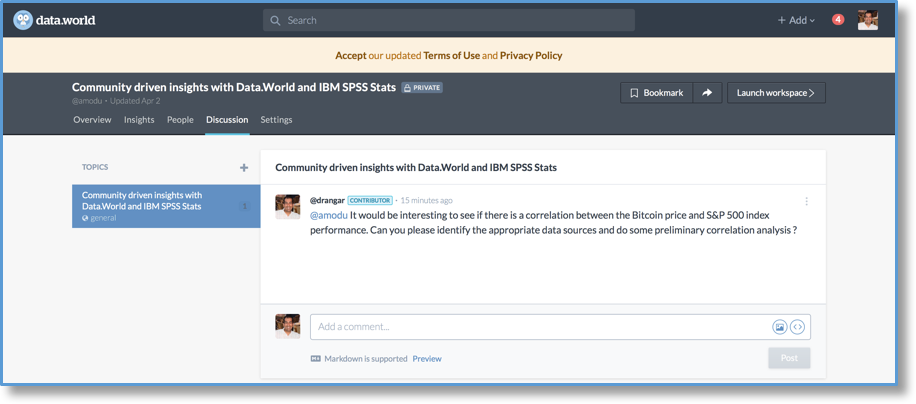Open the People tab

(x=180, y=120)
